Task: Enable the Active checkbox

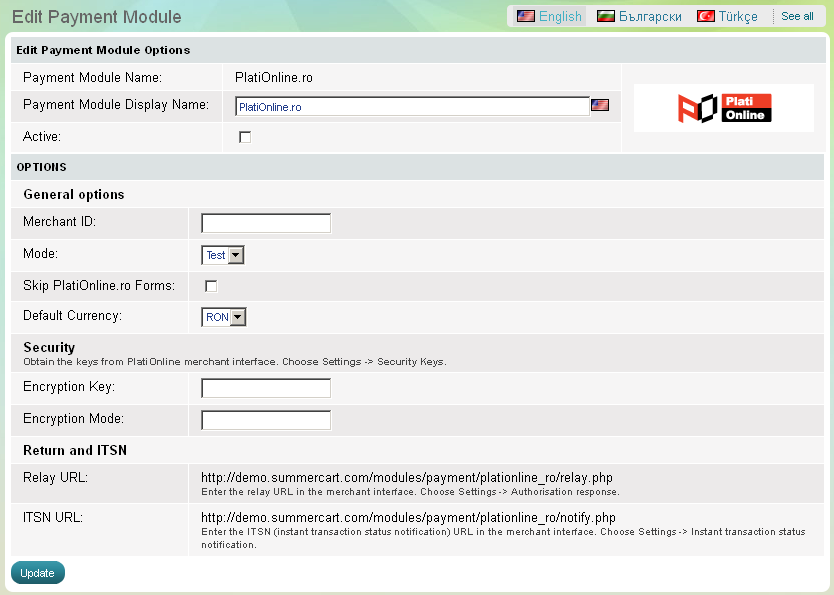Action: pos(245,137)
